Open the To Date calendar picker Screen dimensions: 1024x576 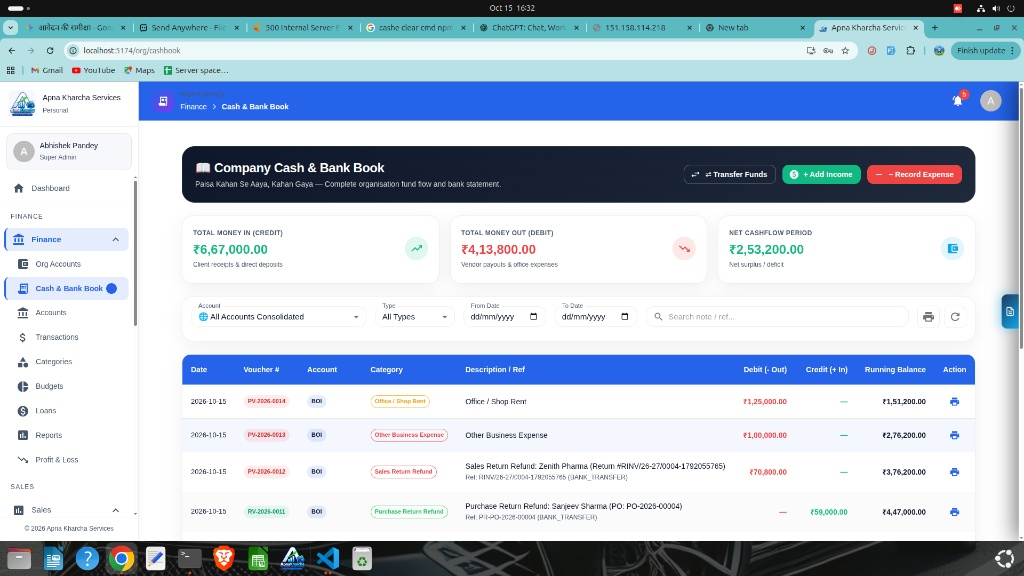624,317
